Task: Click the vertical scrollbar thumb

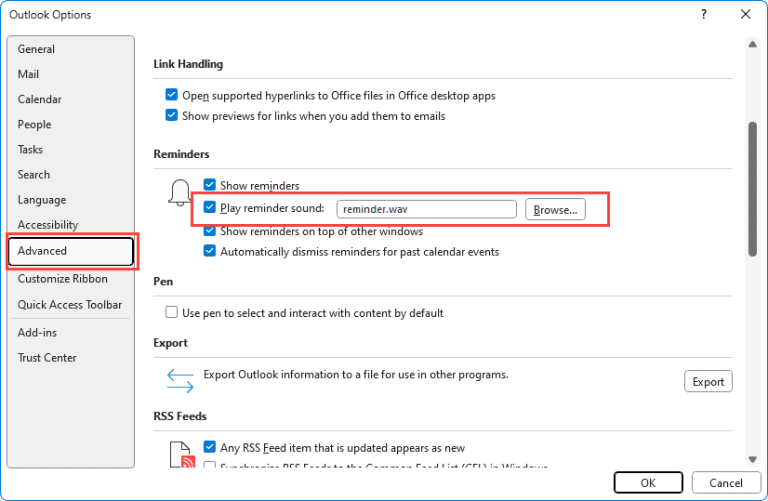Action: [x=752, y=190]
